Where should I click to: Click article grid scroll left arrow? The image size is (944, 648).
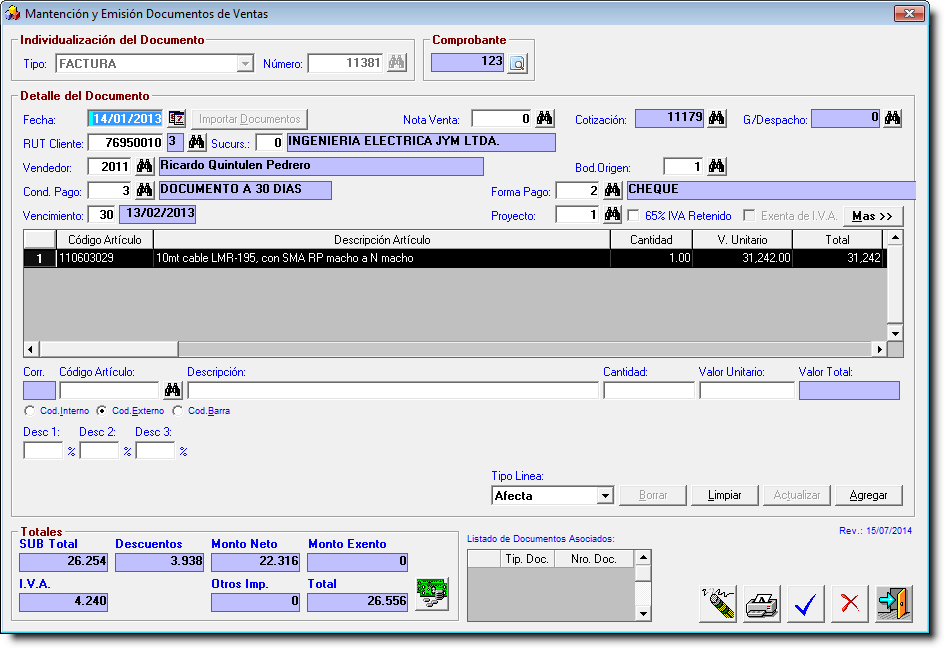pyautogui.click(x=31, y=349)
